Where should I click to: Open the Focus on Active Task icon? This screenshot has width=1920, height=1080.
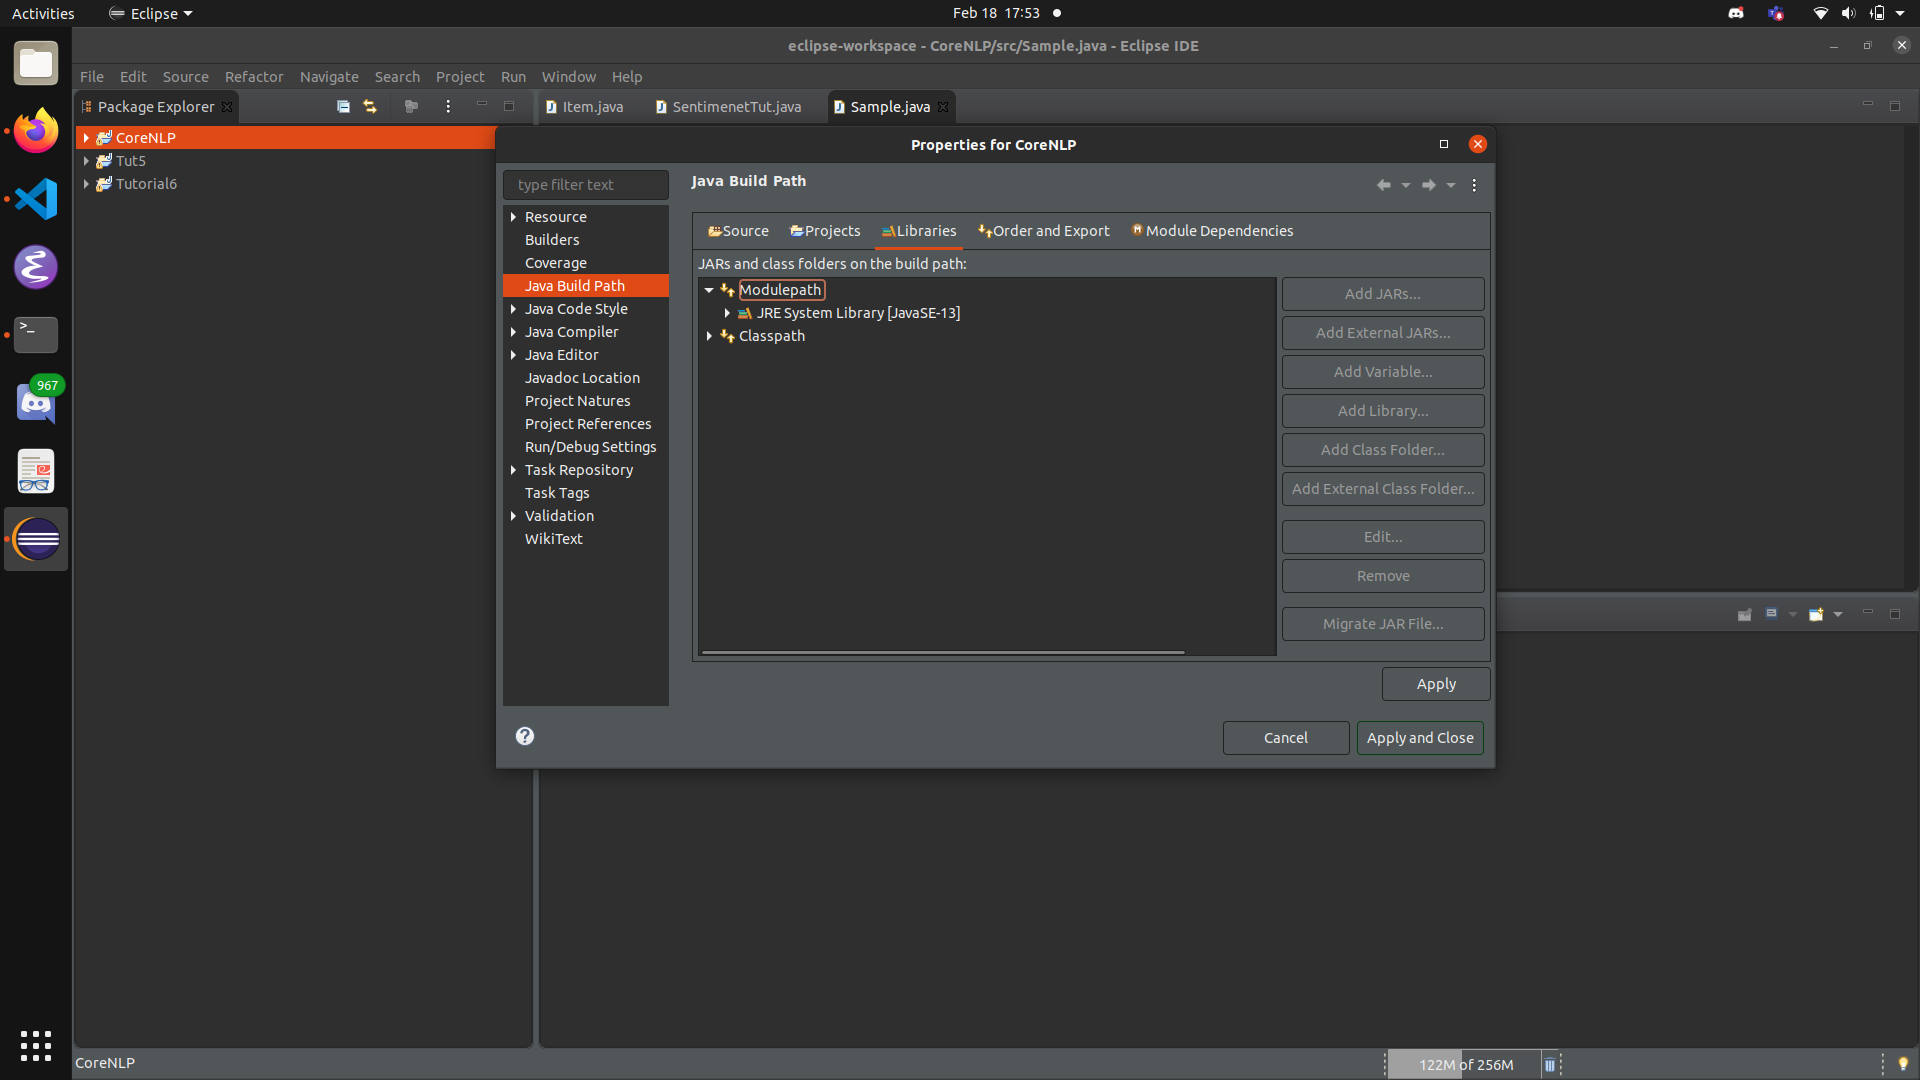(x=411, y=106)
